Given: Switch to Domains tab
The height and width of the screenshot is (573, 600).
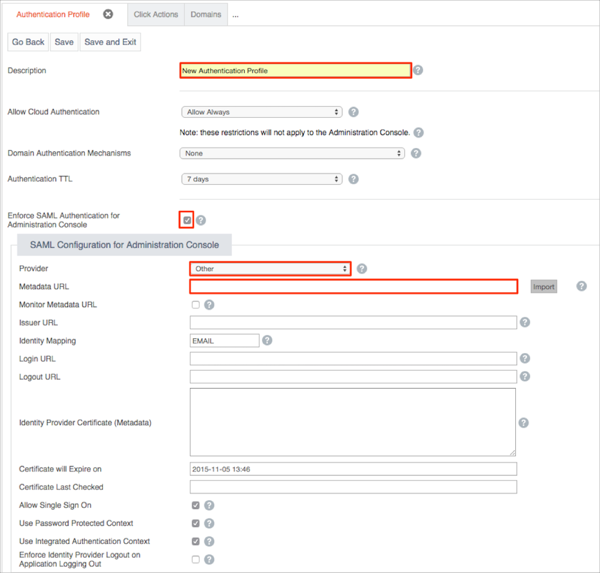Looking at the screenshot, I should 205,14.
